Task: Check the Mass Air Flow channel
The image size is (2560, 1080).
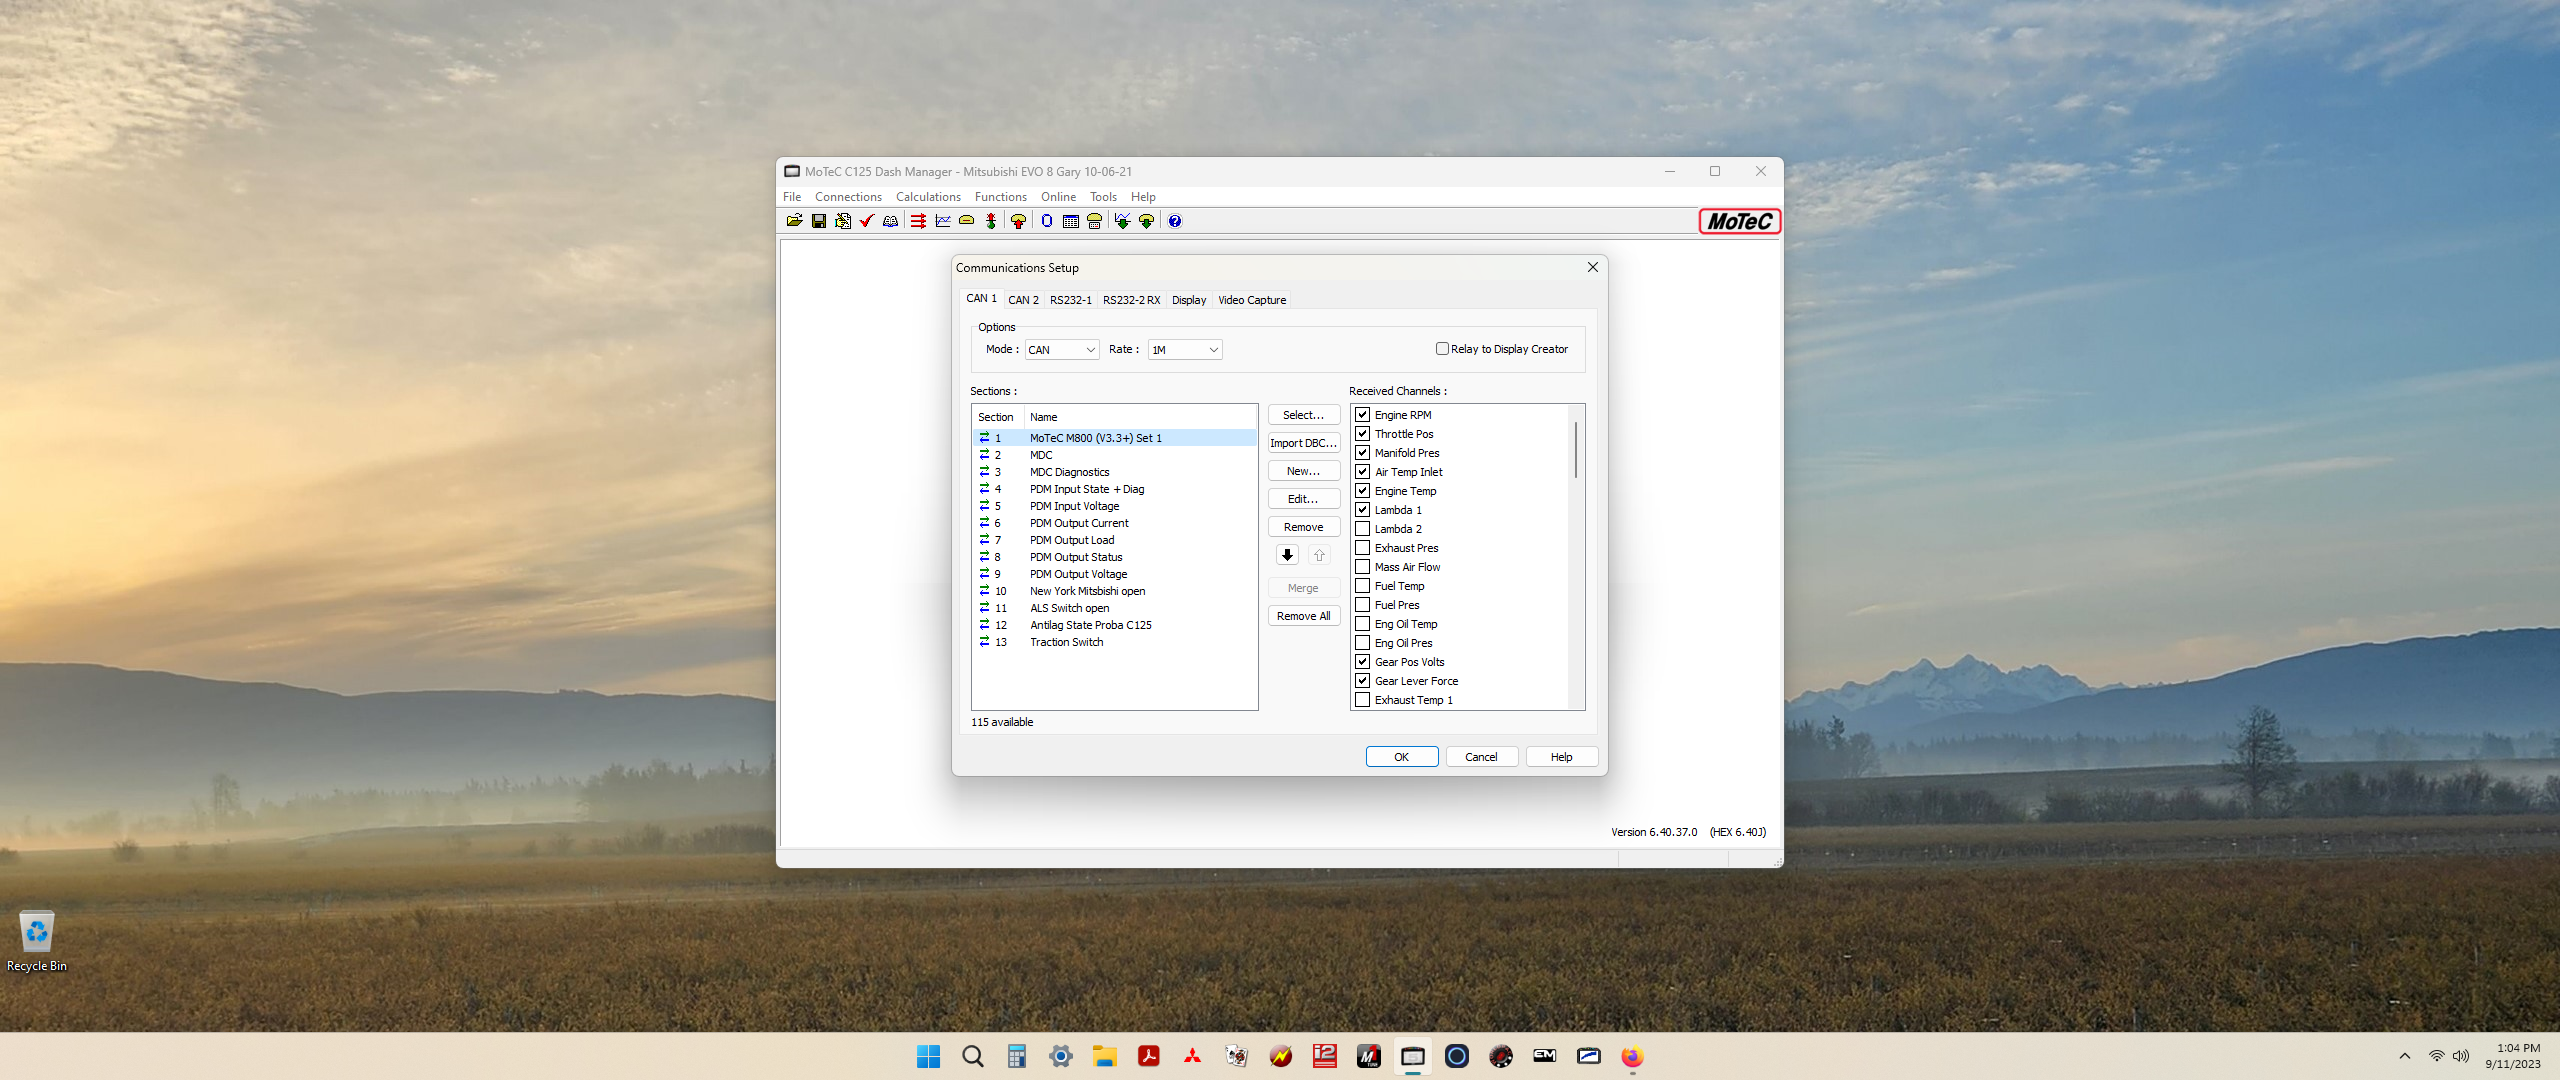Action: 1362,566
